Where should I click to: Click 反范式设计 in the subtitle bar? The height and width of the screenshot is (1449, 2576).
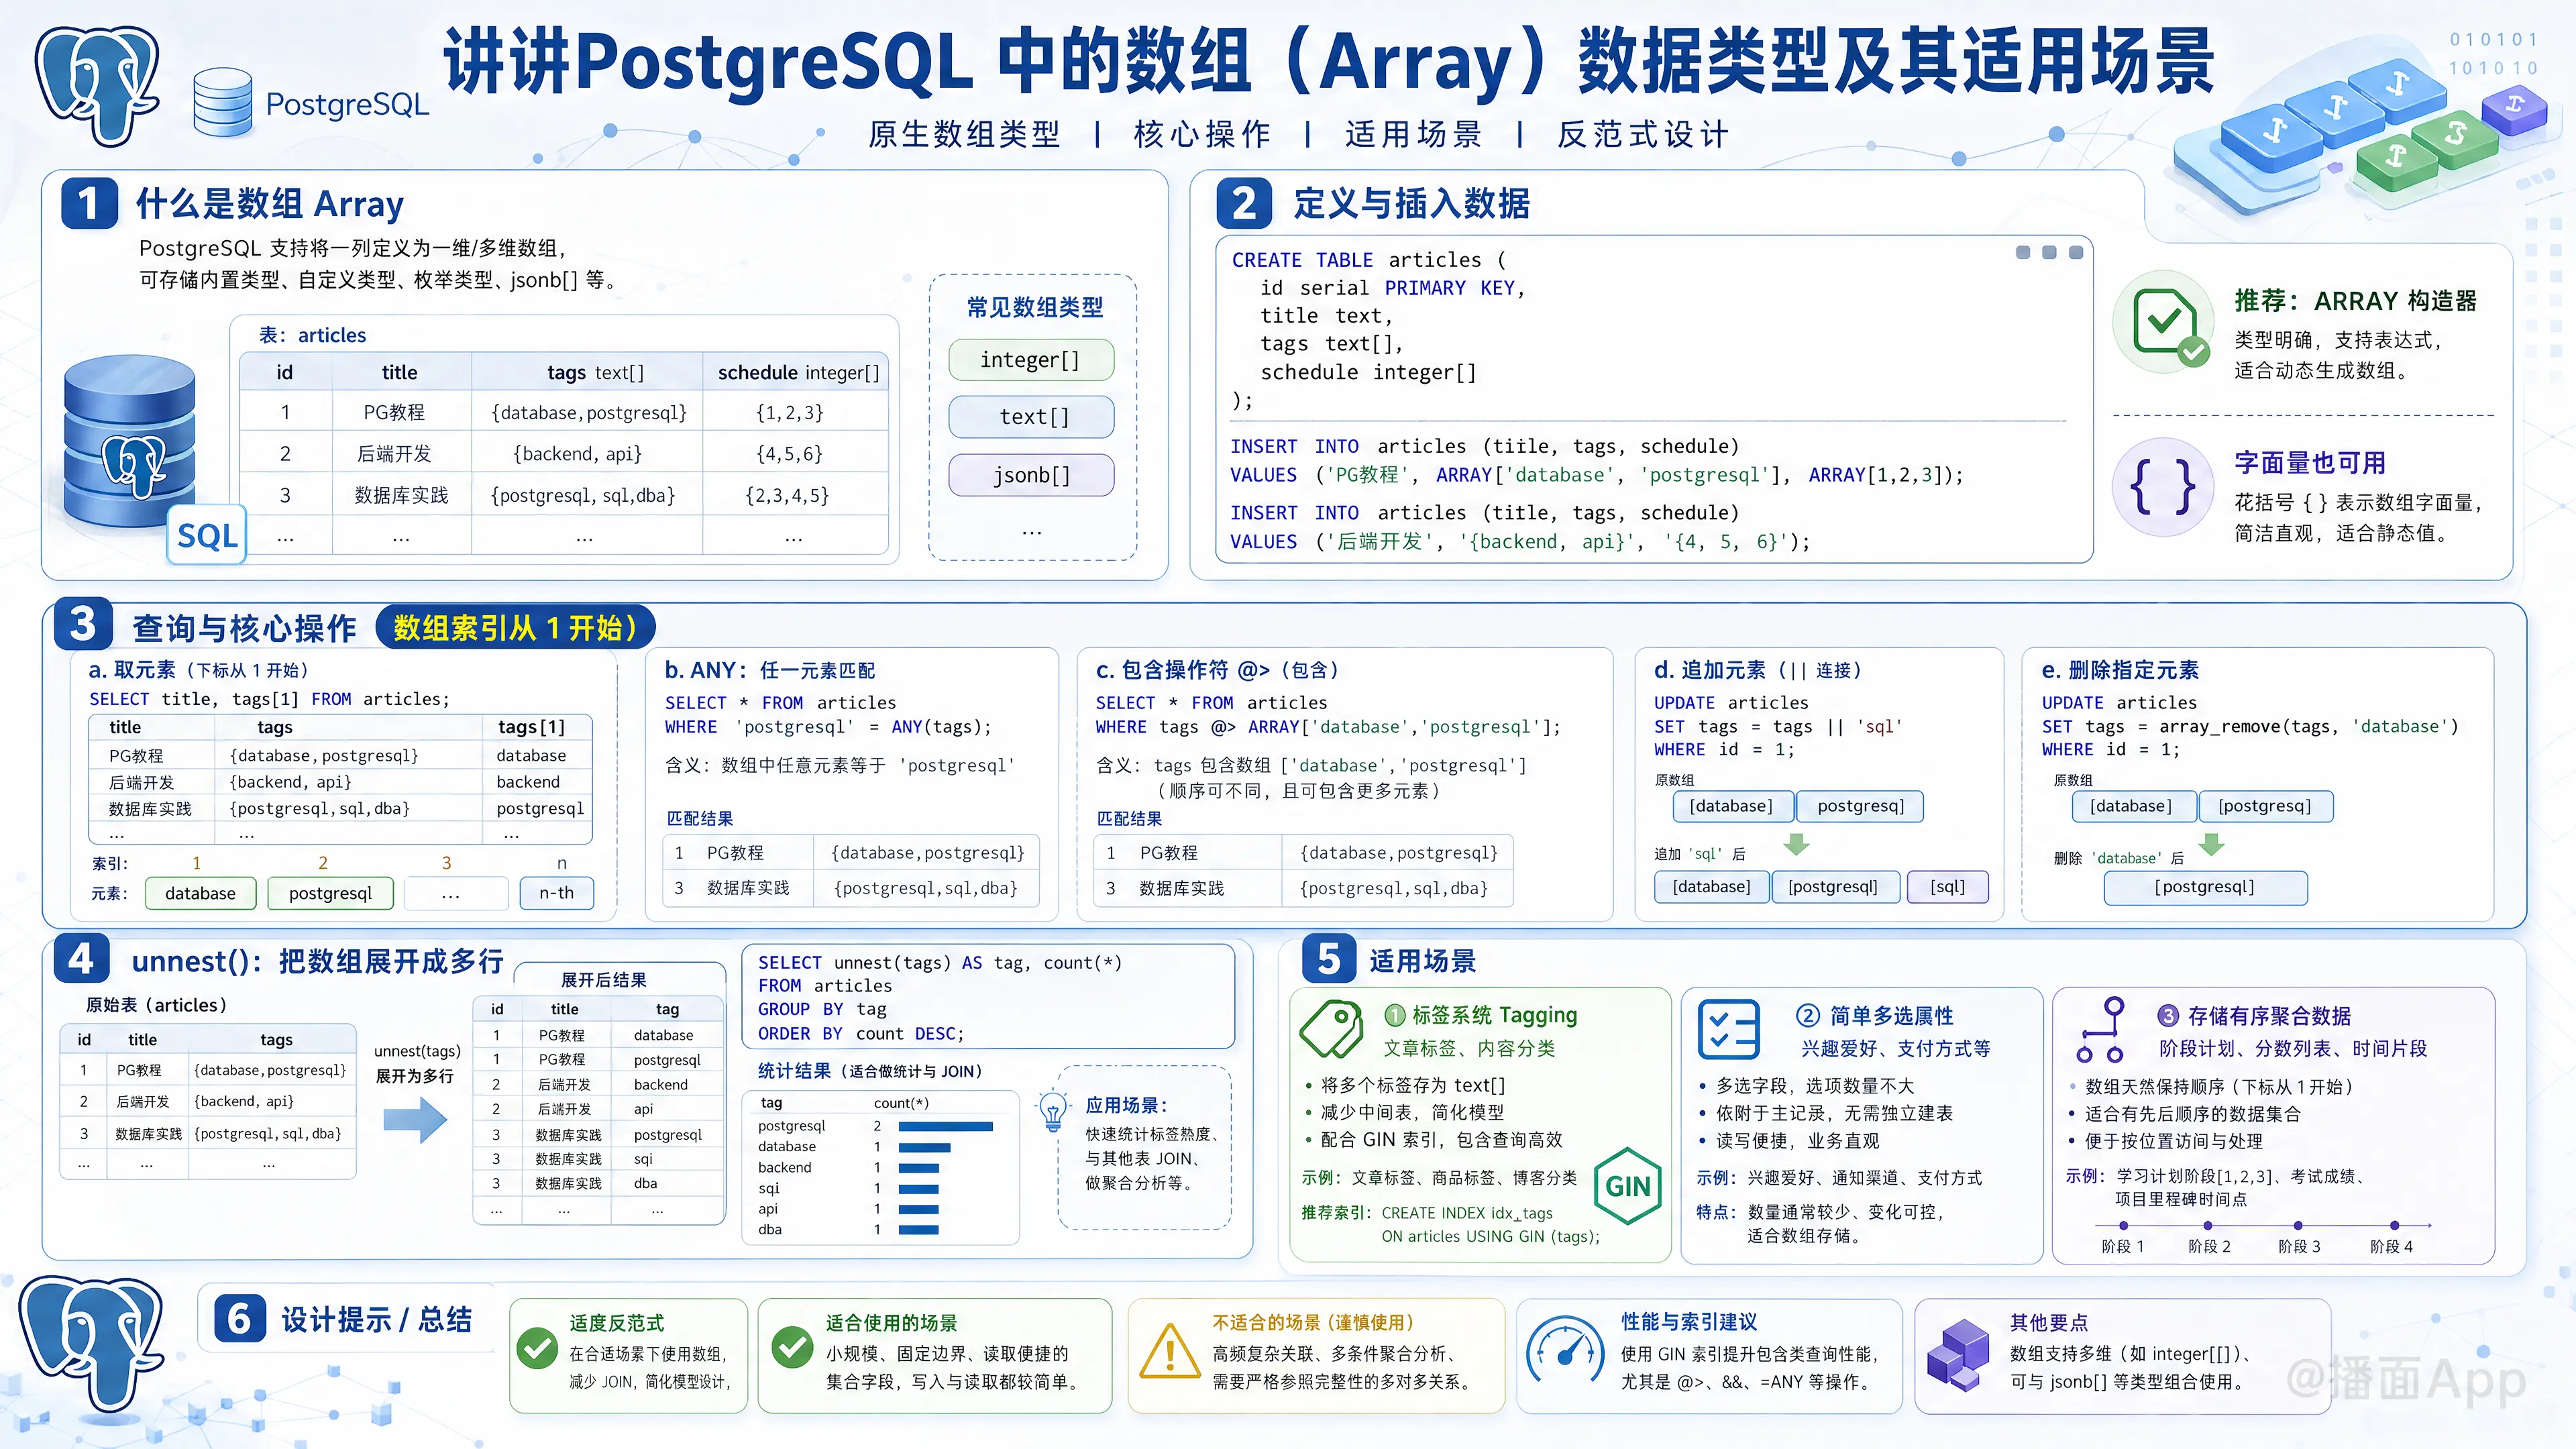(1643, 134)
